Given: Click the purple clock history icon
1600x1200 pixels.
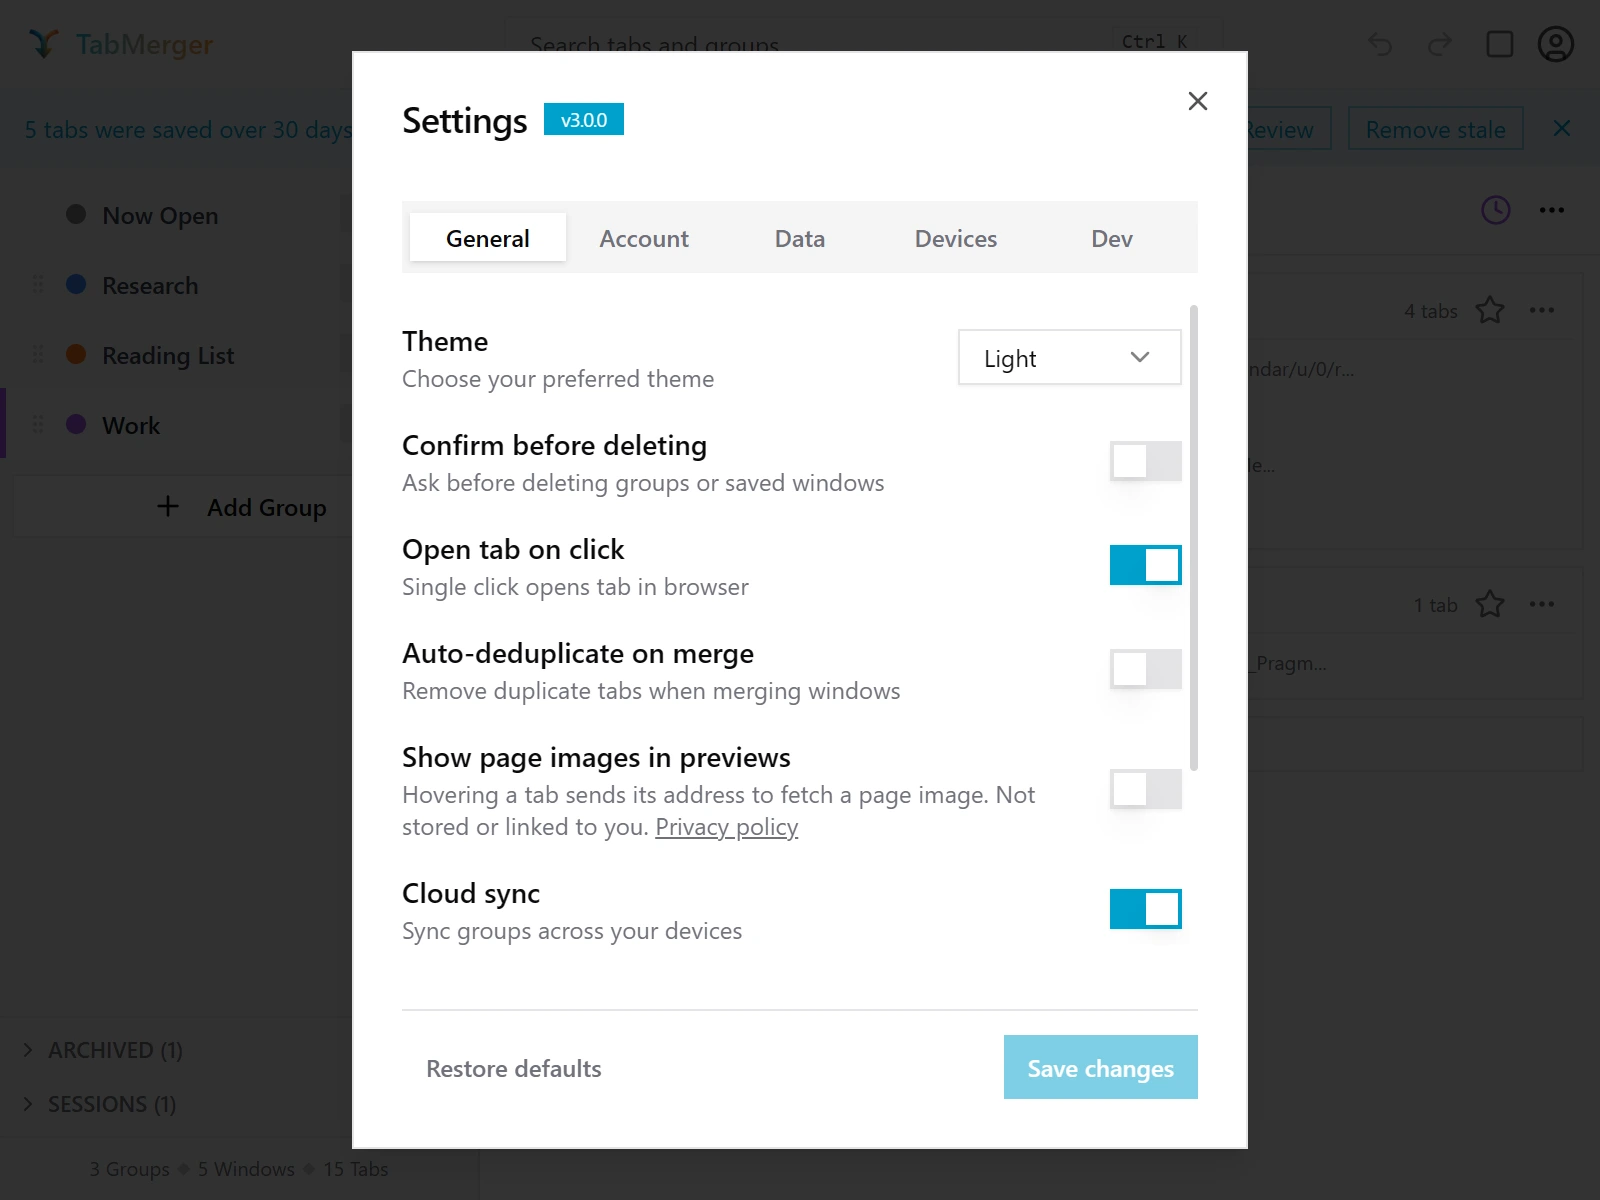Looking at the screenshot, I should [x=1495, y=210].
